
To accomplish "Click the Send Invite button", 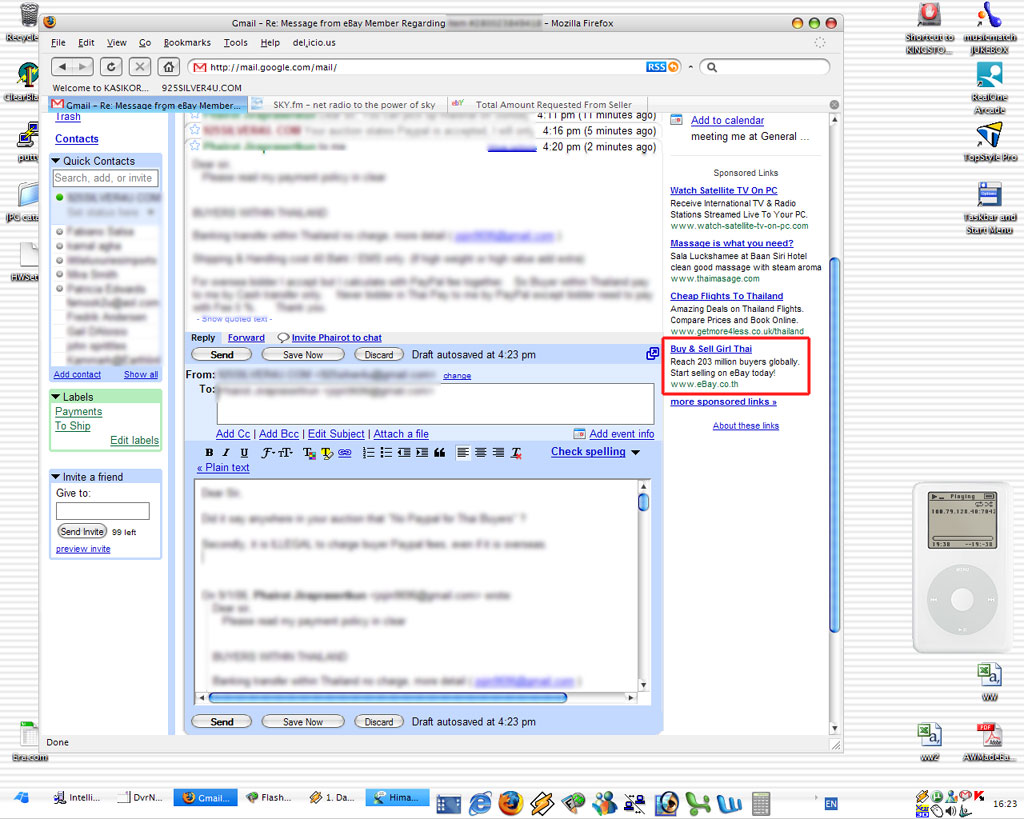I will (x=82, y=532).
